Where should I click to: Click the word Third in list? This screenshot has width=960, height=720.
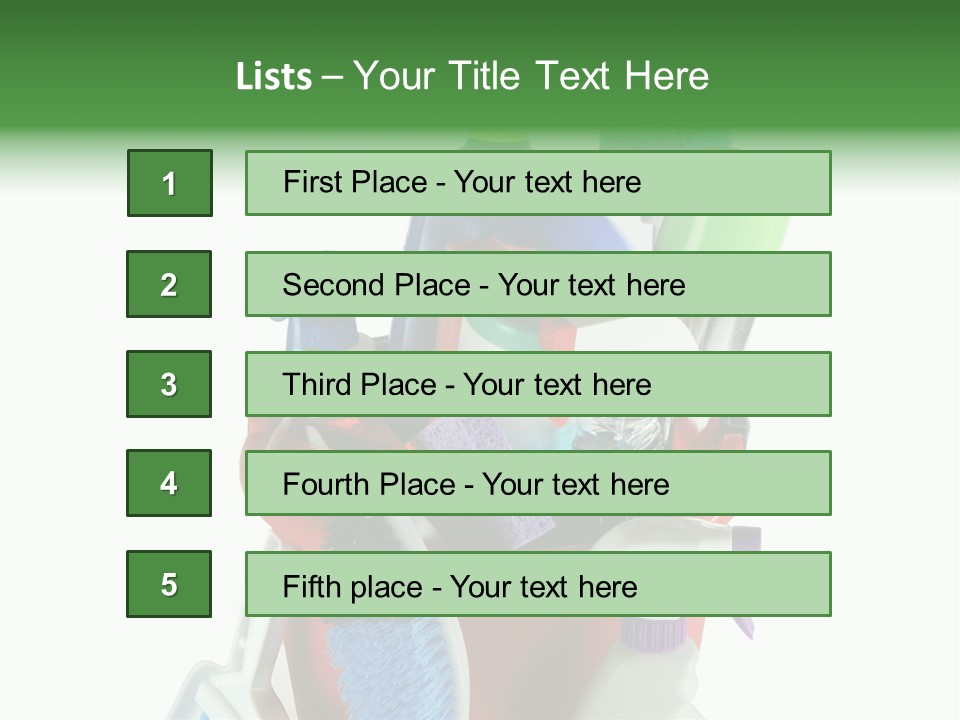click(316, 385)
